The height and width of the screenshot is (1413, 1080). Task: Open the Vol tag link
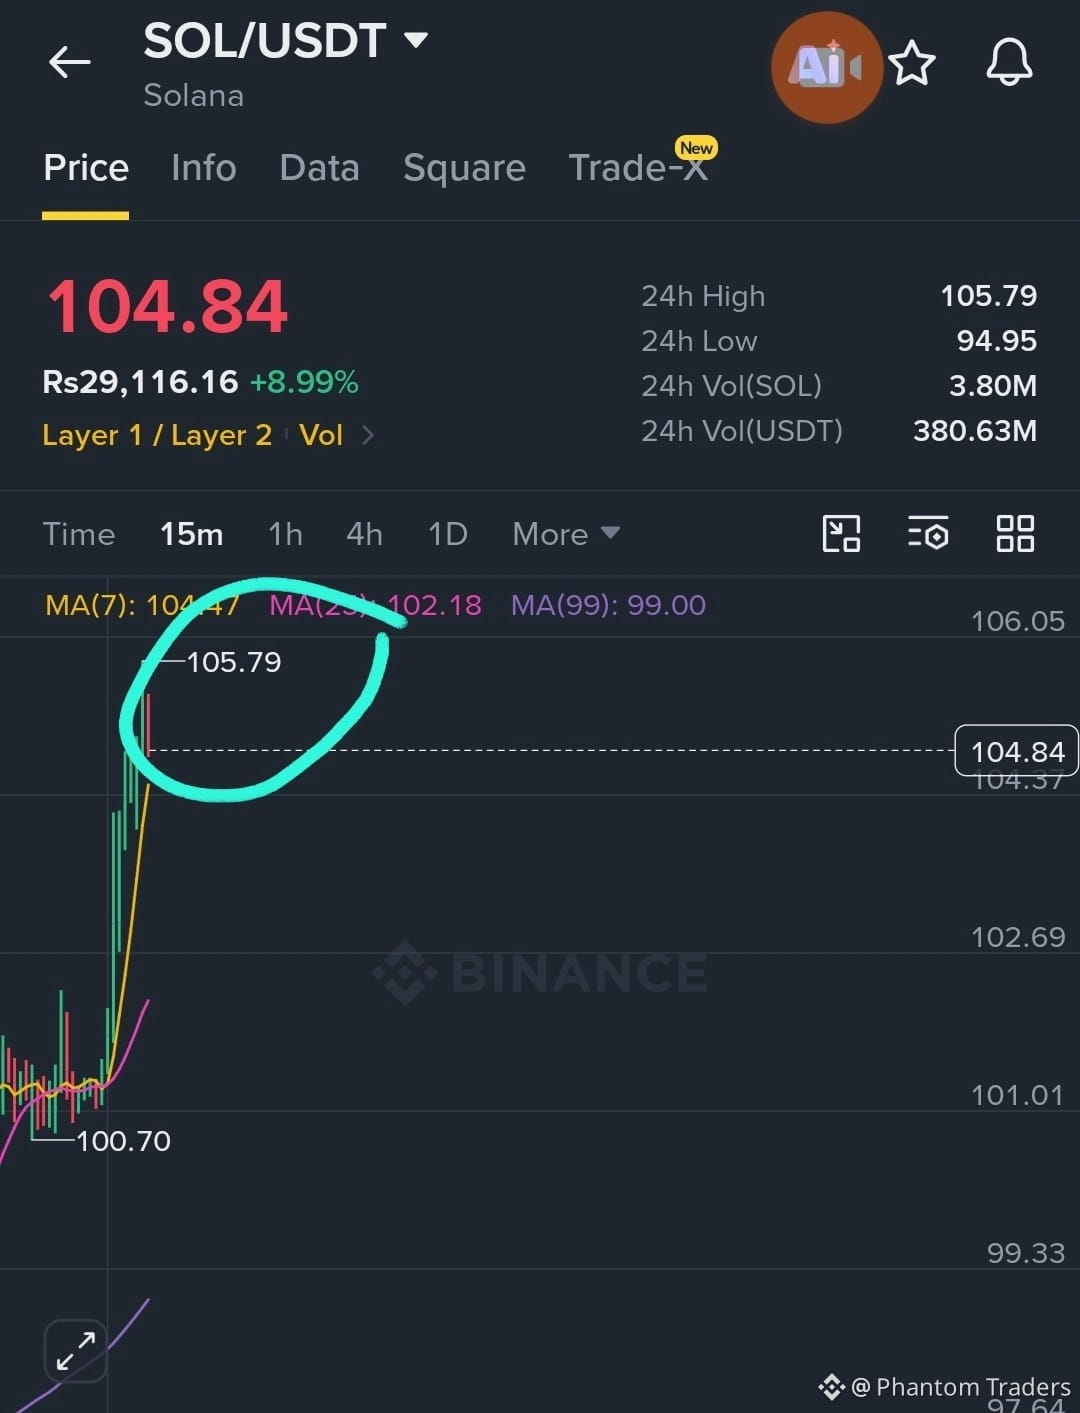pos(321,435)
